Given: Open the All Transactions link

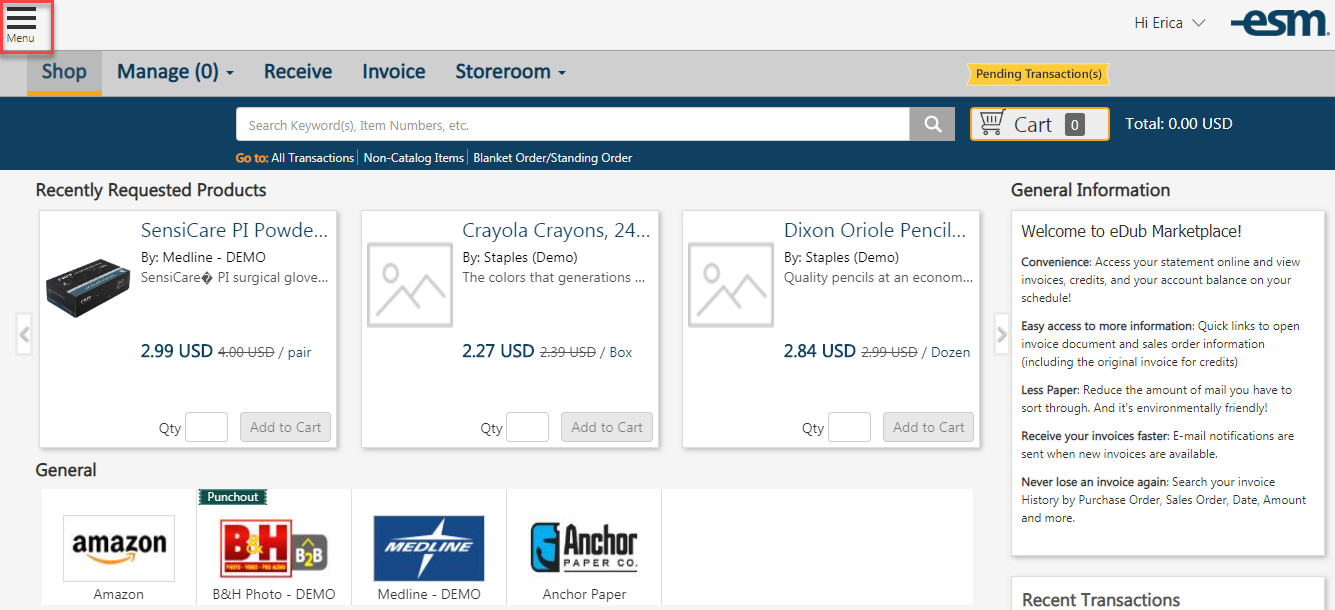Looking at the screenshot, I should (313, 158).
